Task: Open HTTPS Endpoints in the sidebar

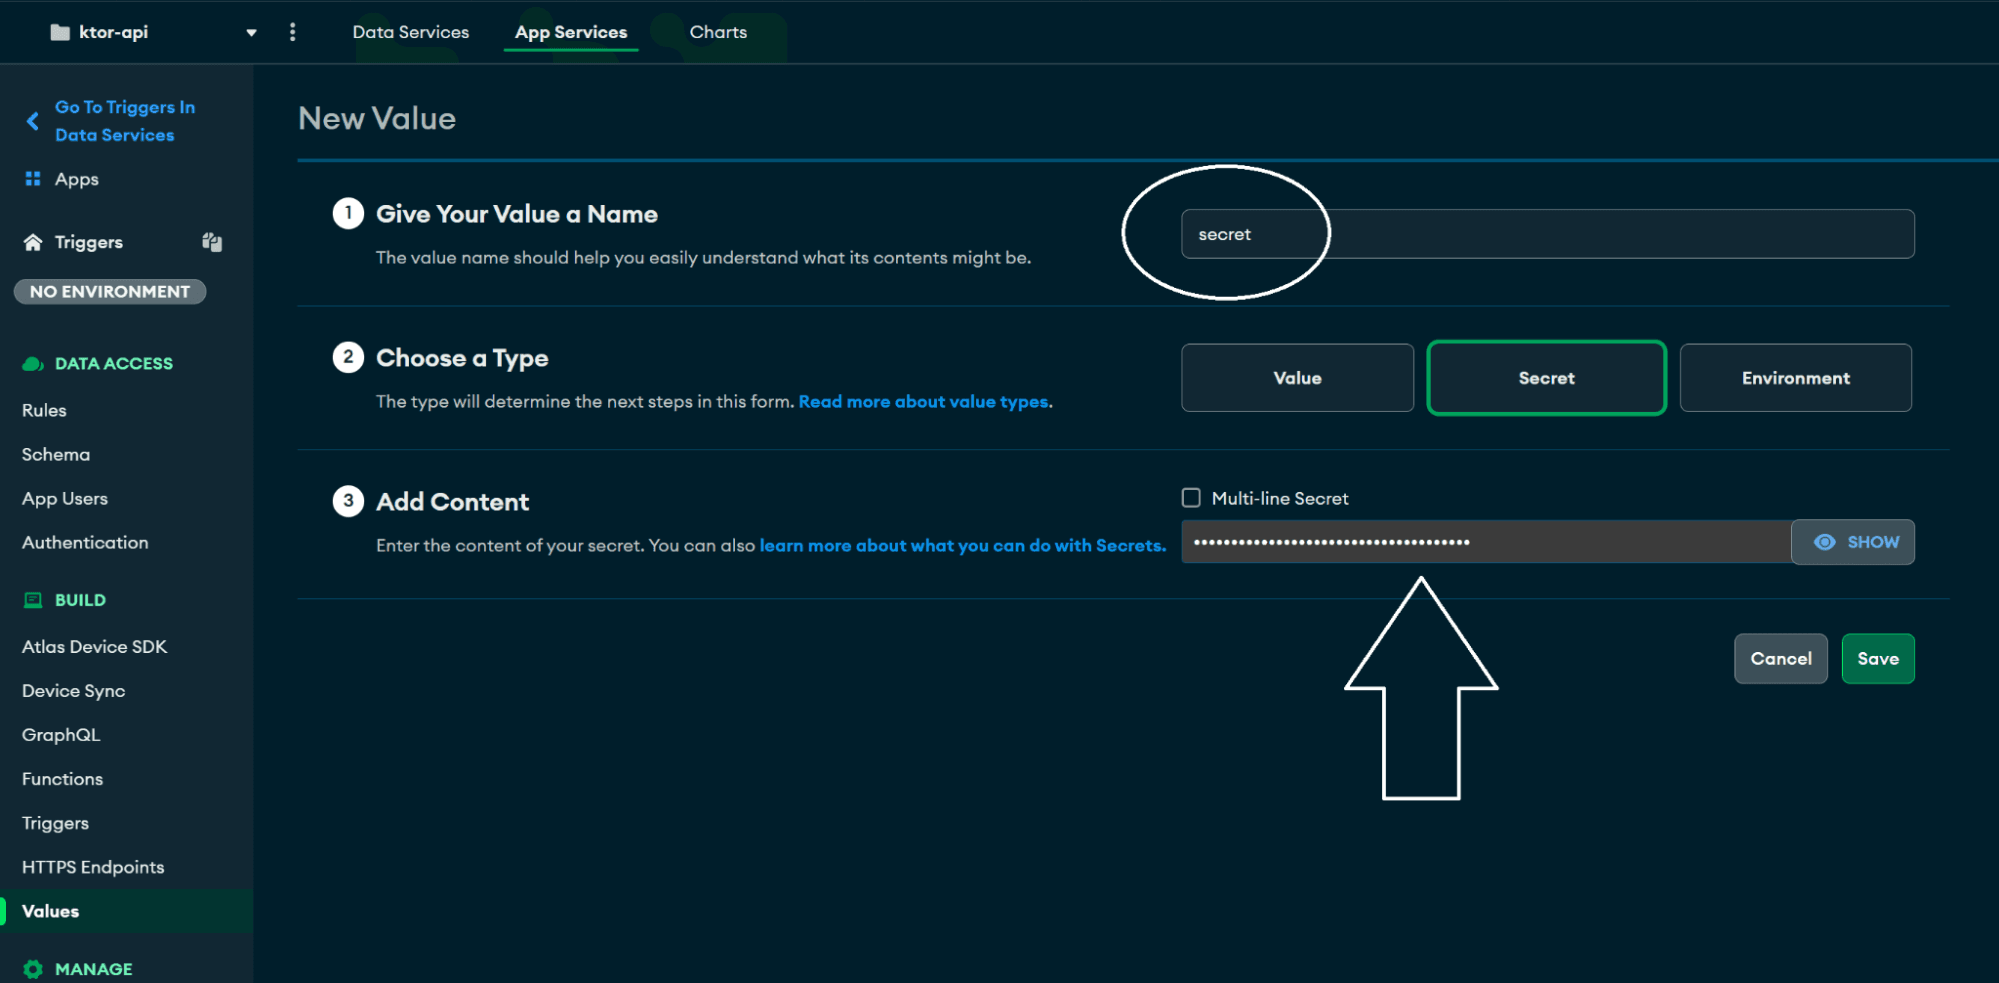Action: (x=93, y=867)
